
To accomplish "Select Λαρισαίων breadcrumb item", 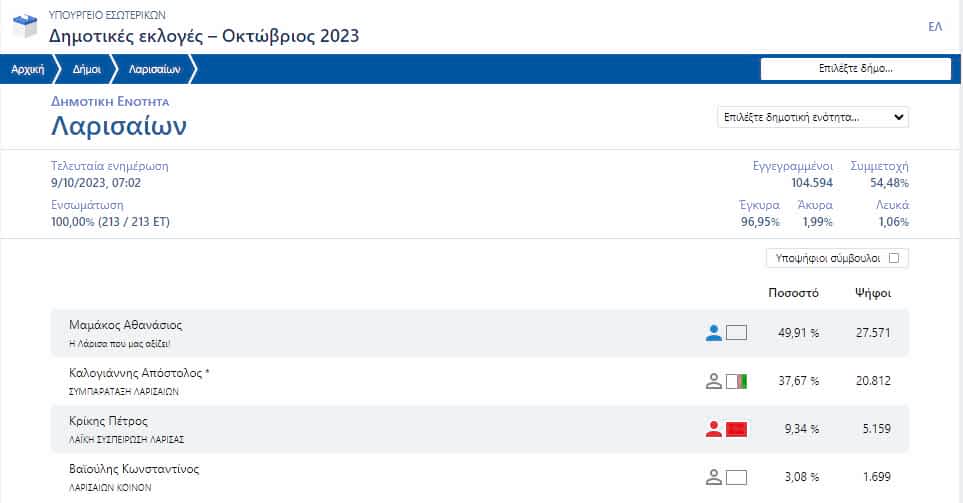I will 153,69.
